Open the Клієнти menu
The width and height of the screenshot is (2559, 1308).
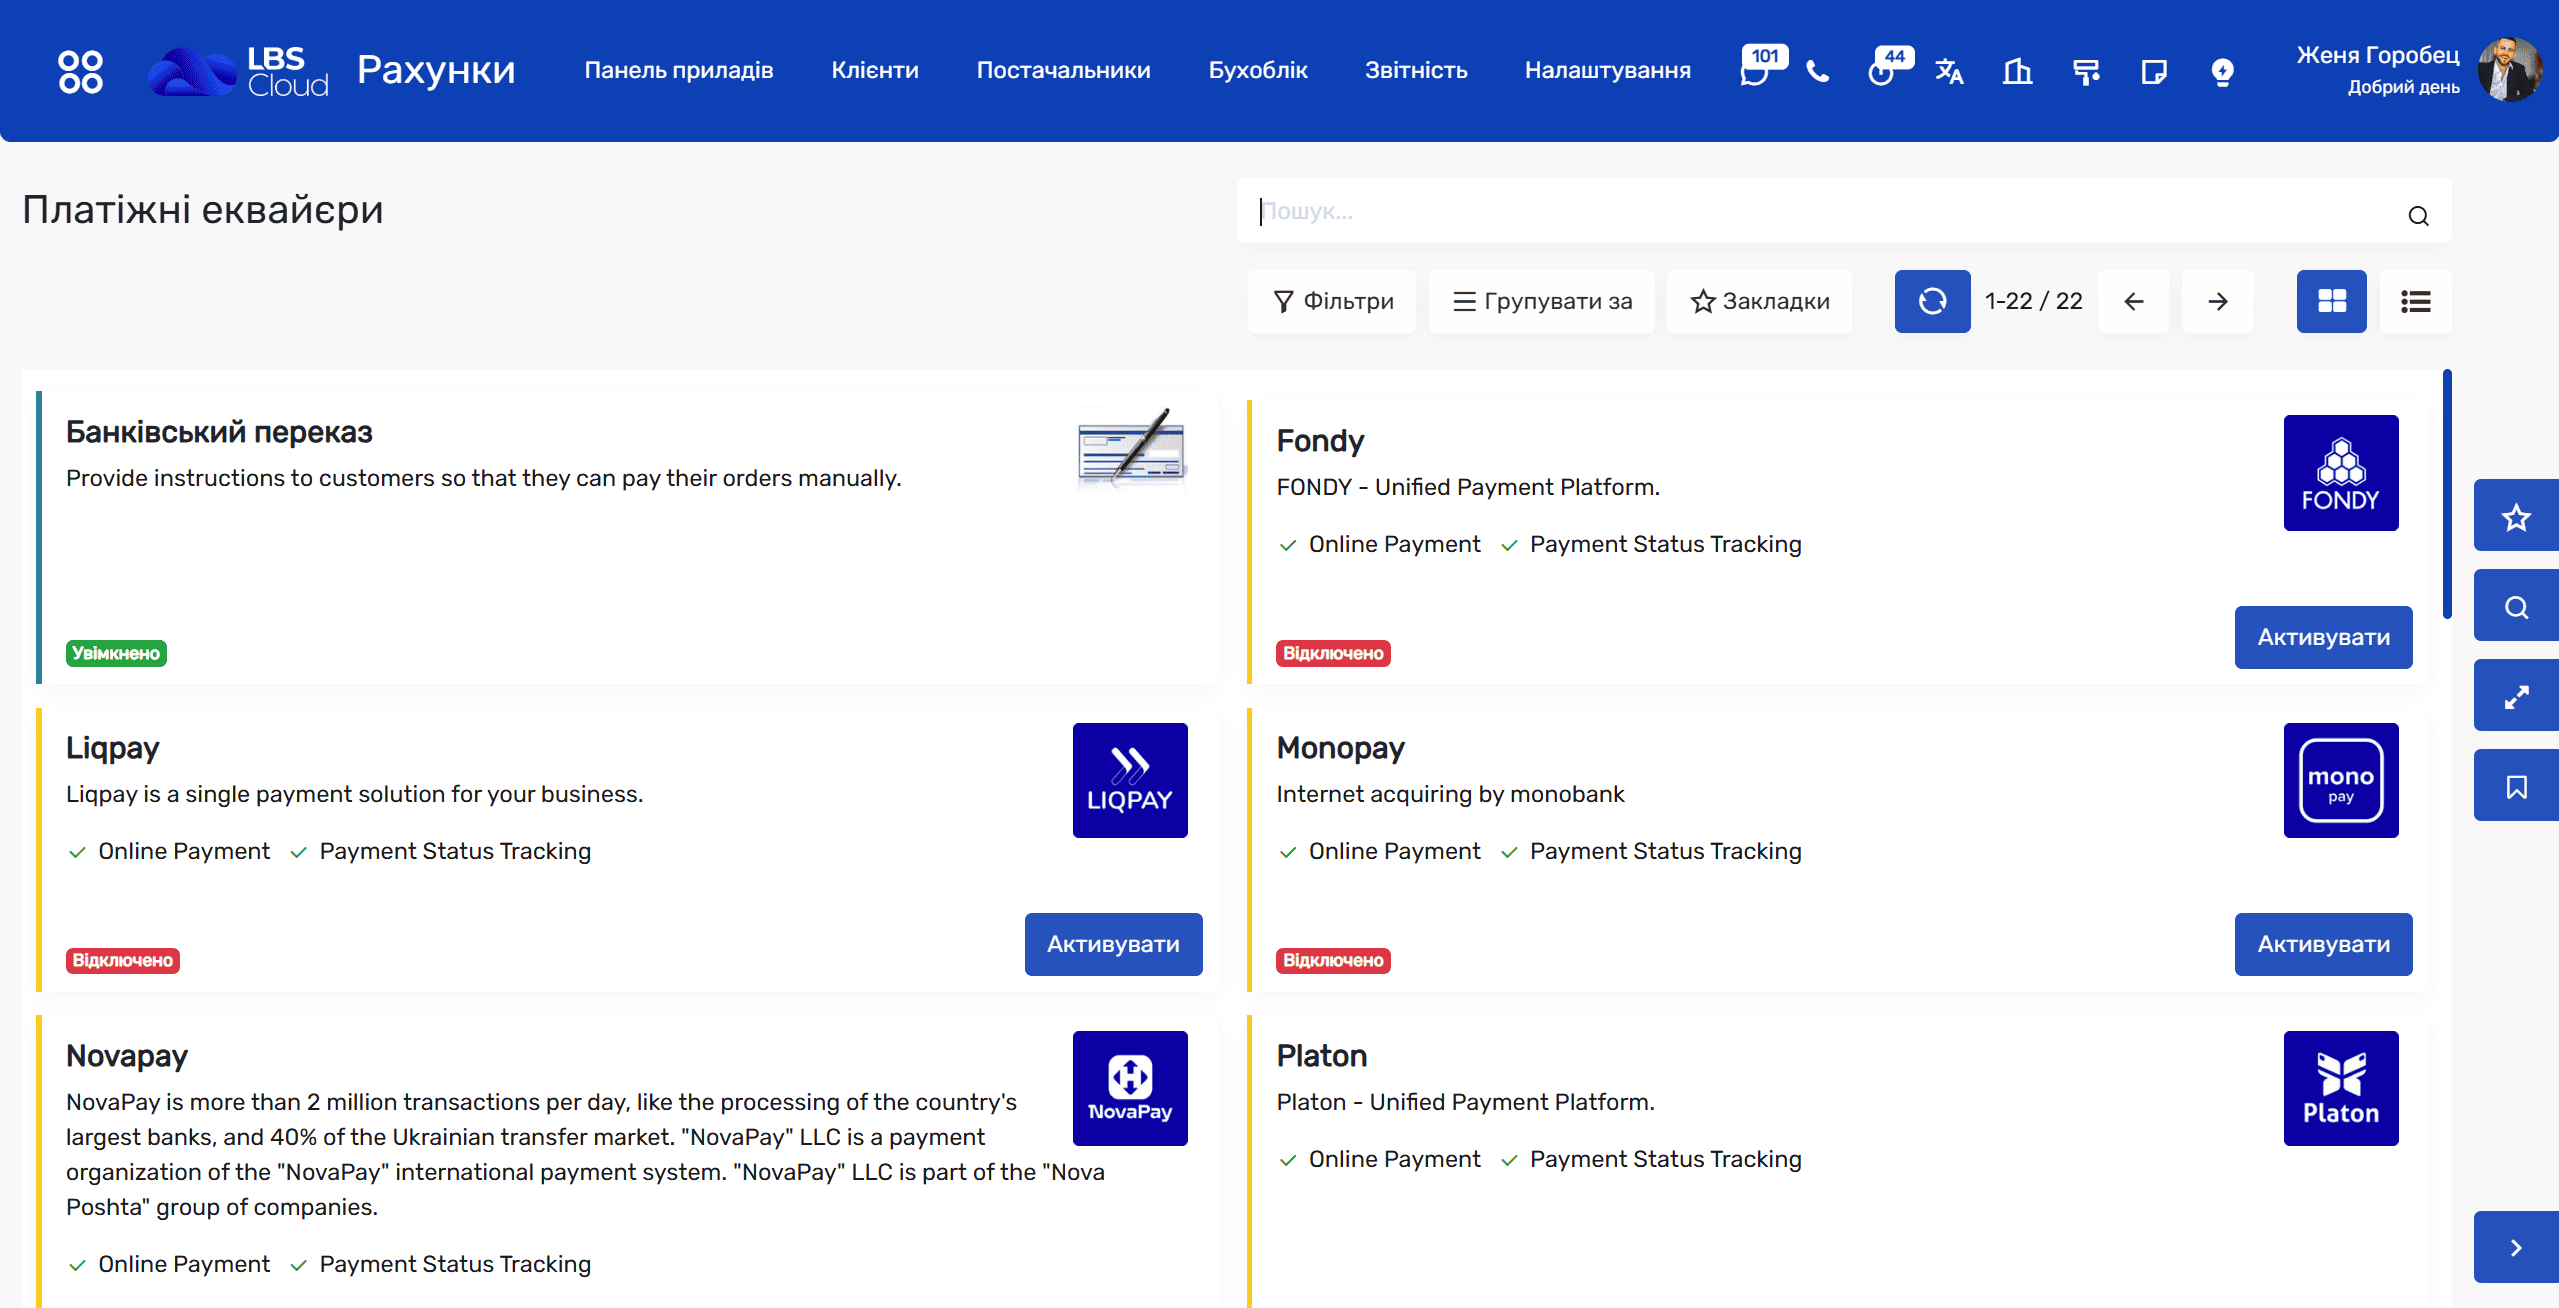click(875, 70)
